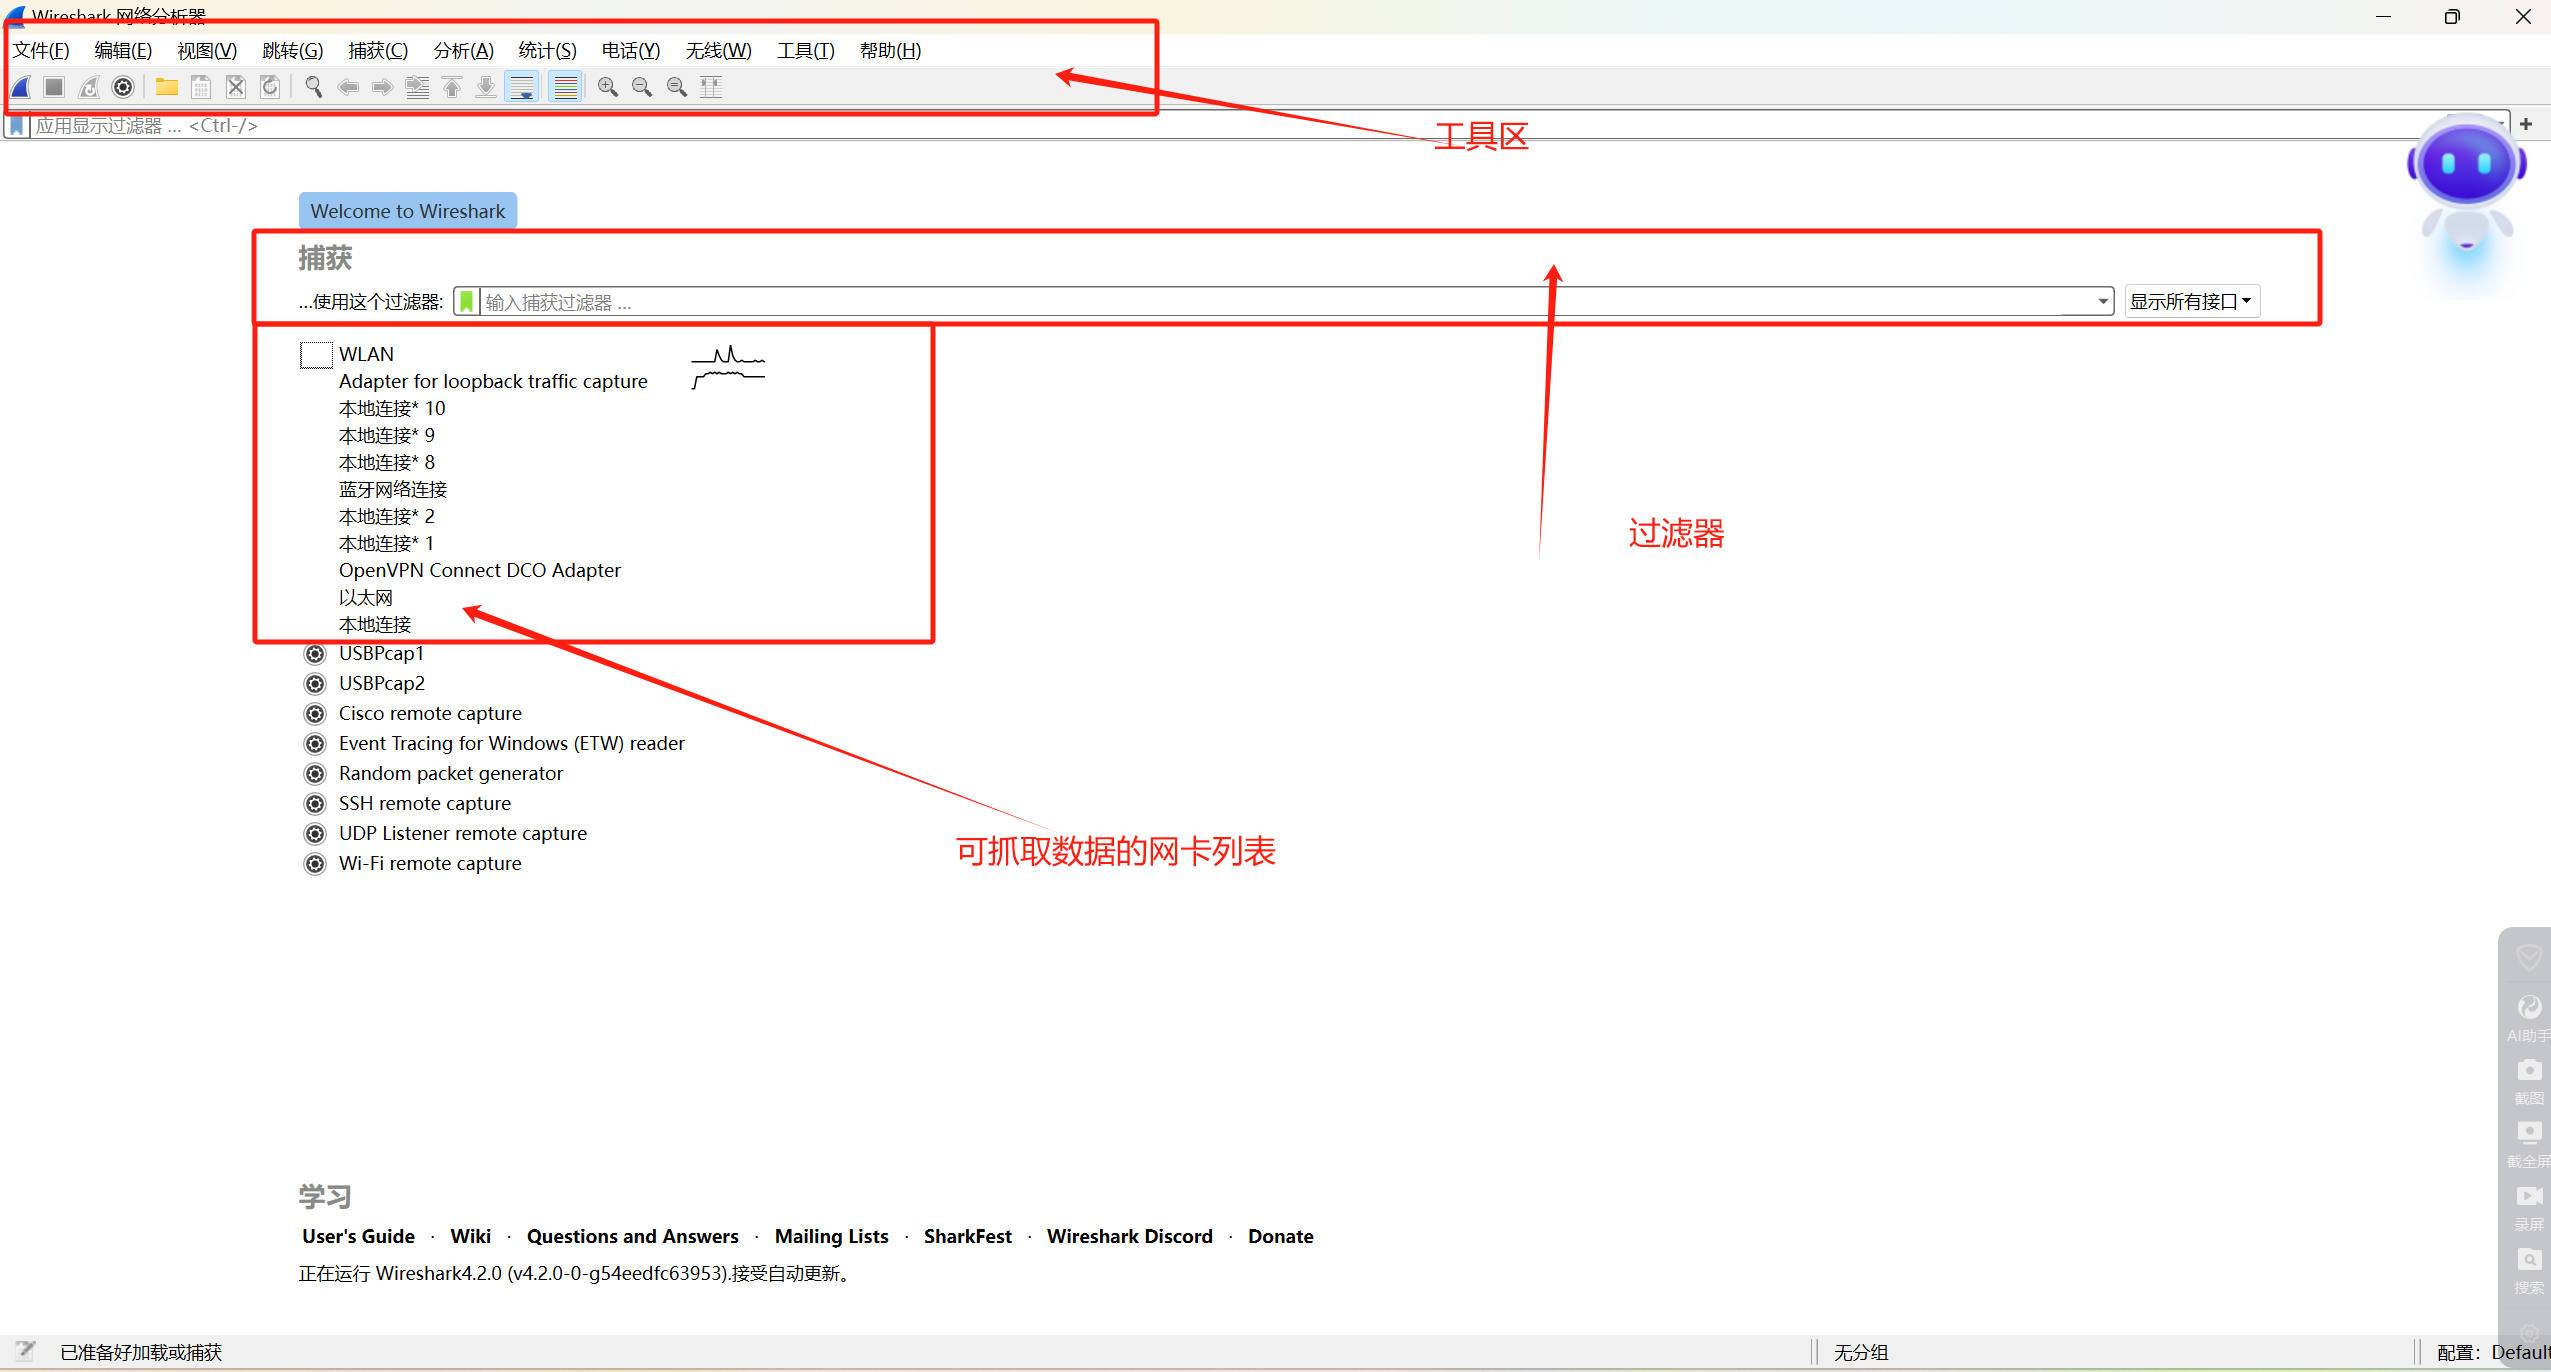Select 本地连接* 10 interface
2551x1372 pixels.
[x=392, y=408]
